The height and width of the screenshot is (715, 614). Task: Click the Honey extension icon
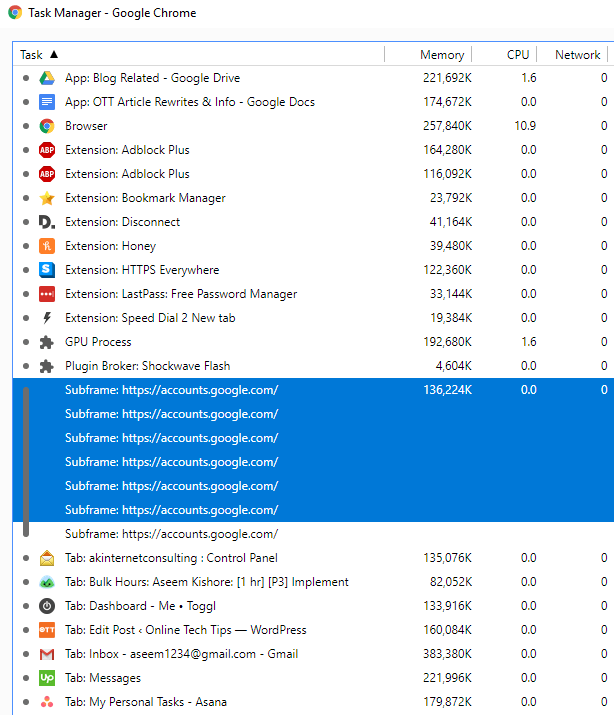[x=46, y=246]
